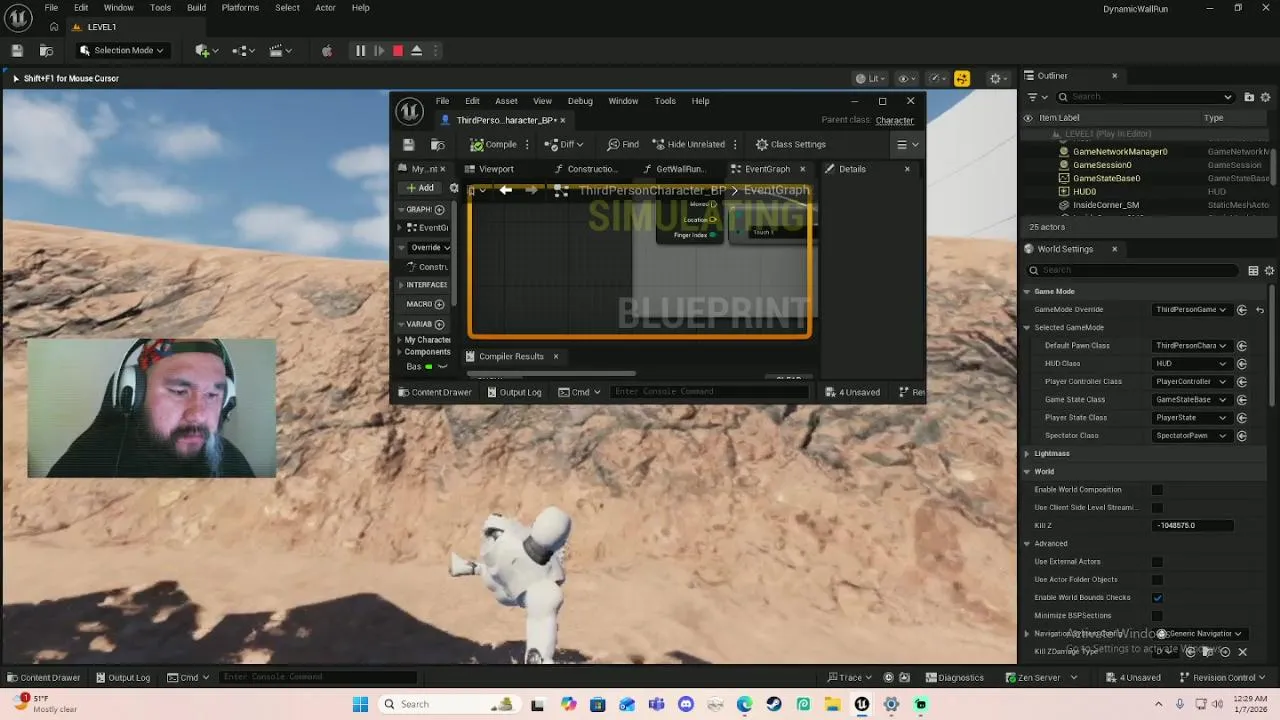Click the Outliner search field
The image size is (1280, 720).
coord(1145,97)
